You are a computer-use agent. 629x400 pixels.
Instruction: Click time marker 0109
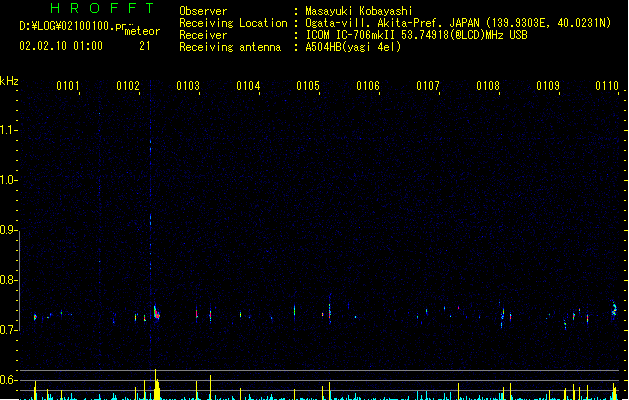click(x=548, y=86)
